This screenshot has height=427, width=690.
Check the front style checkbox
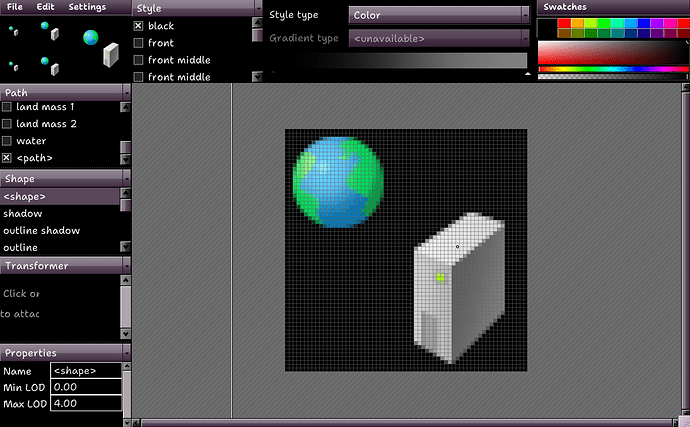pyautogui.click(x=138, y=43)
